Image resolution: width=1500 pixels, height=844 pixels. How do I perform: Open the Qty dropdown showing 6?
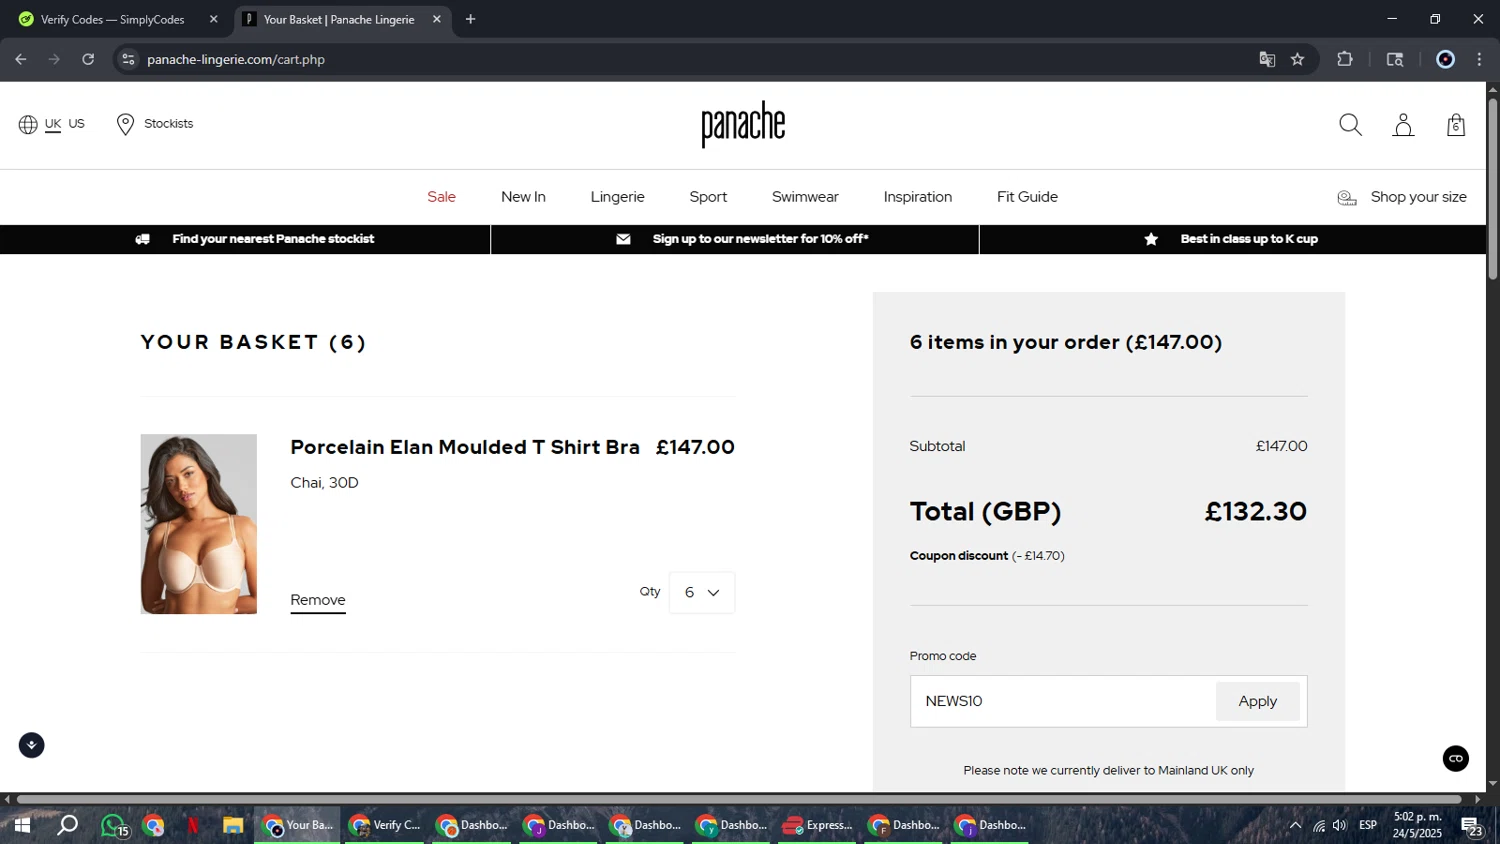(702, 593)
